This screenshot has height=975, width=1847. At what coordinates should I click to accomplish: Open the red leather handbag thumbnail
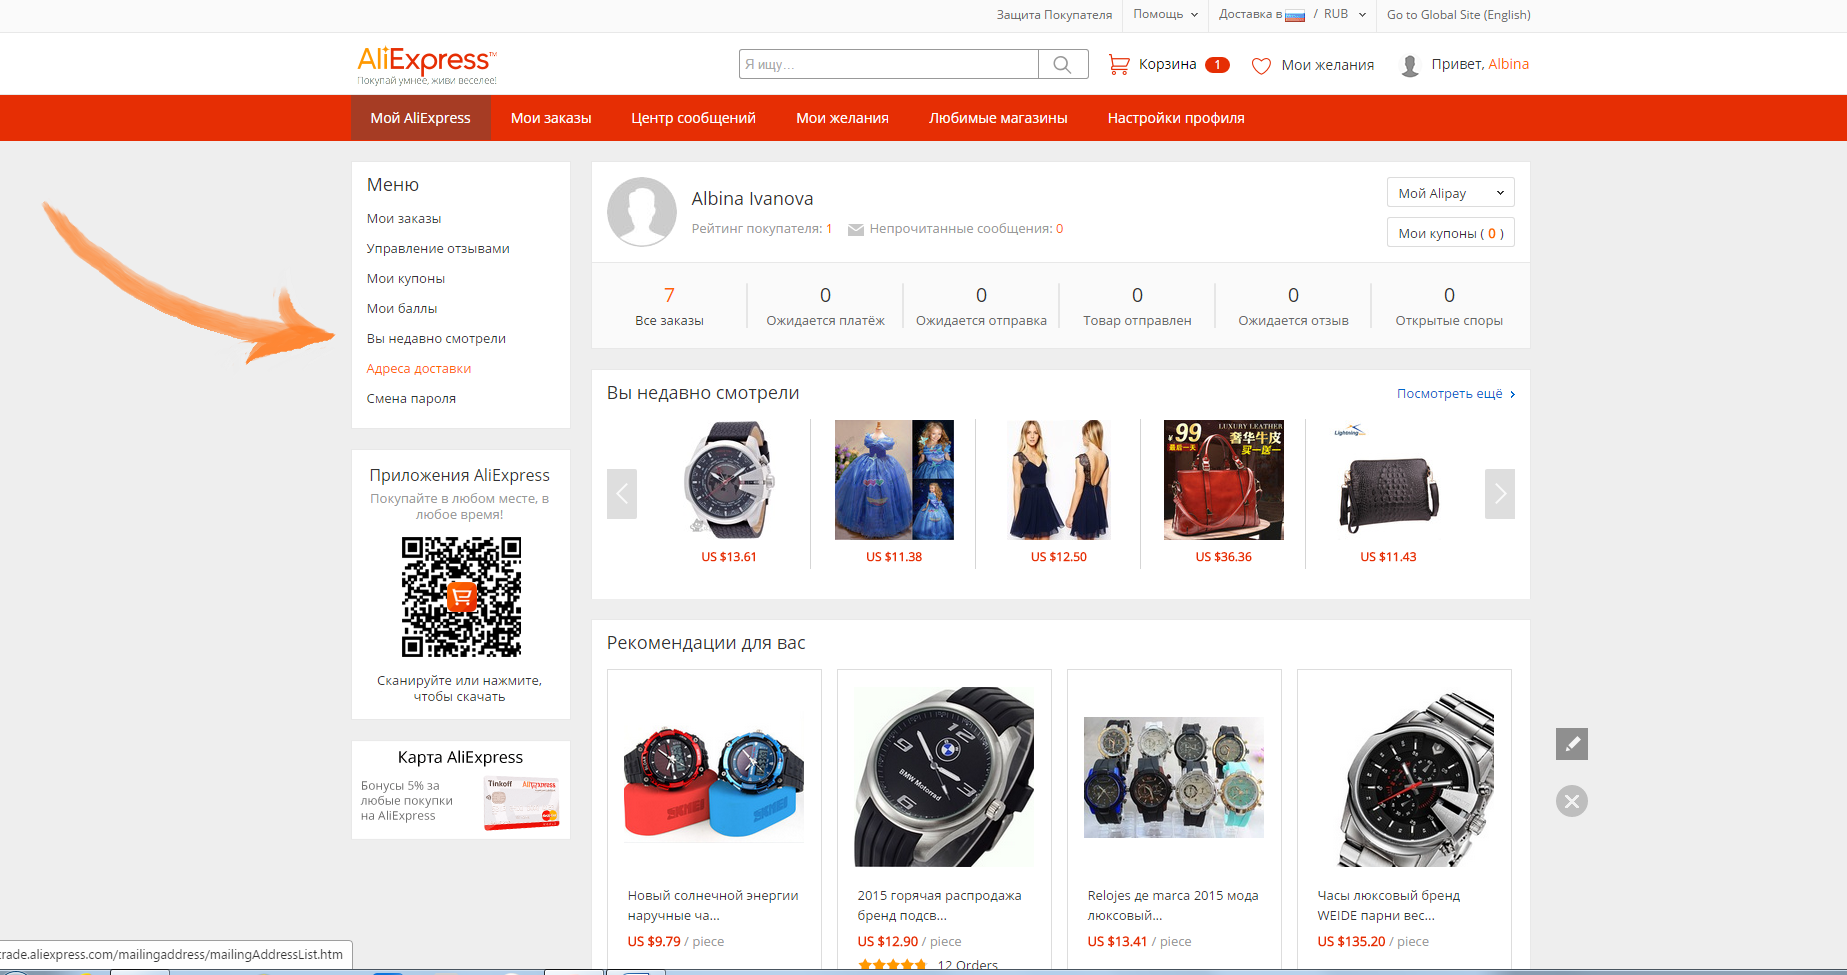[1223, 480]
